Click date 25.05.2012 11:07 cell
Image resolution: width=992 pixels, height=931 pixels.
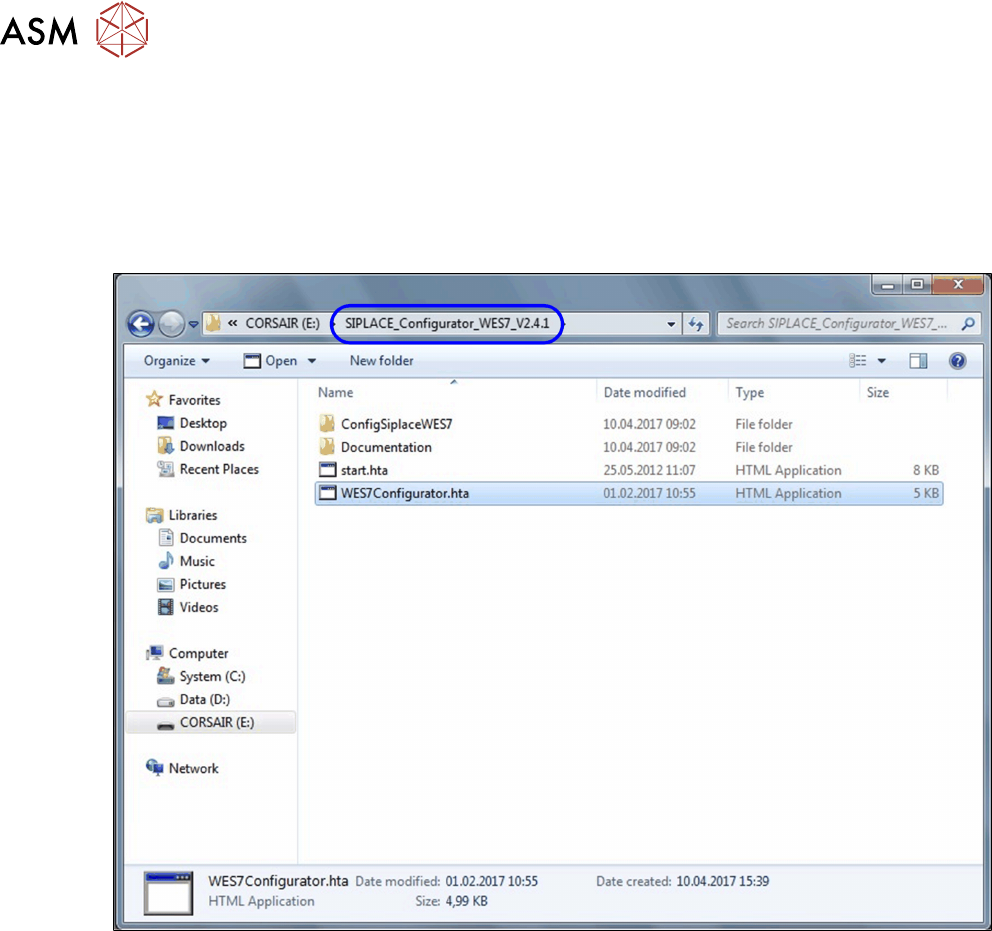649,471
